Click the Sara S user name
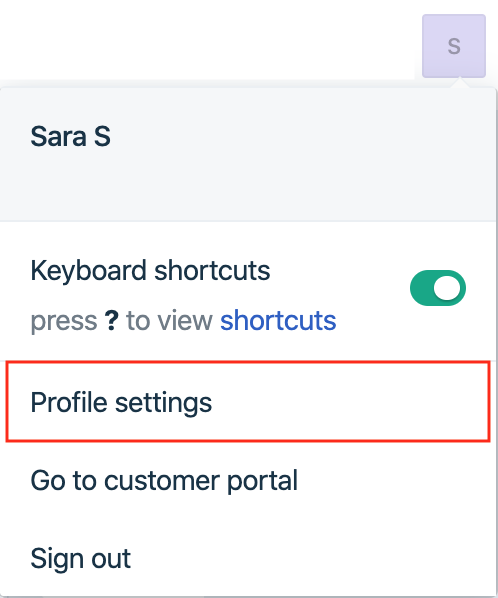The height and width of the screenshot is (598, 498). 71,136
